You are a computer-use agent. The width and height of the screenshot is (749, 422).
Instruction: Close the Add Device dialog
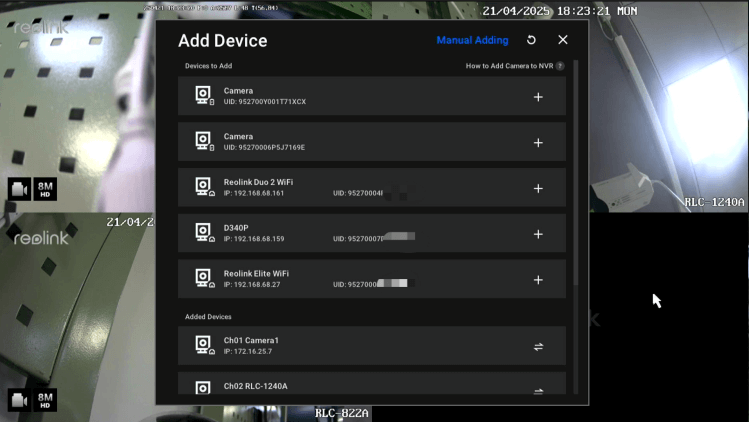[x=563, y=40]
